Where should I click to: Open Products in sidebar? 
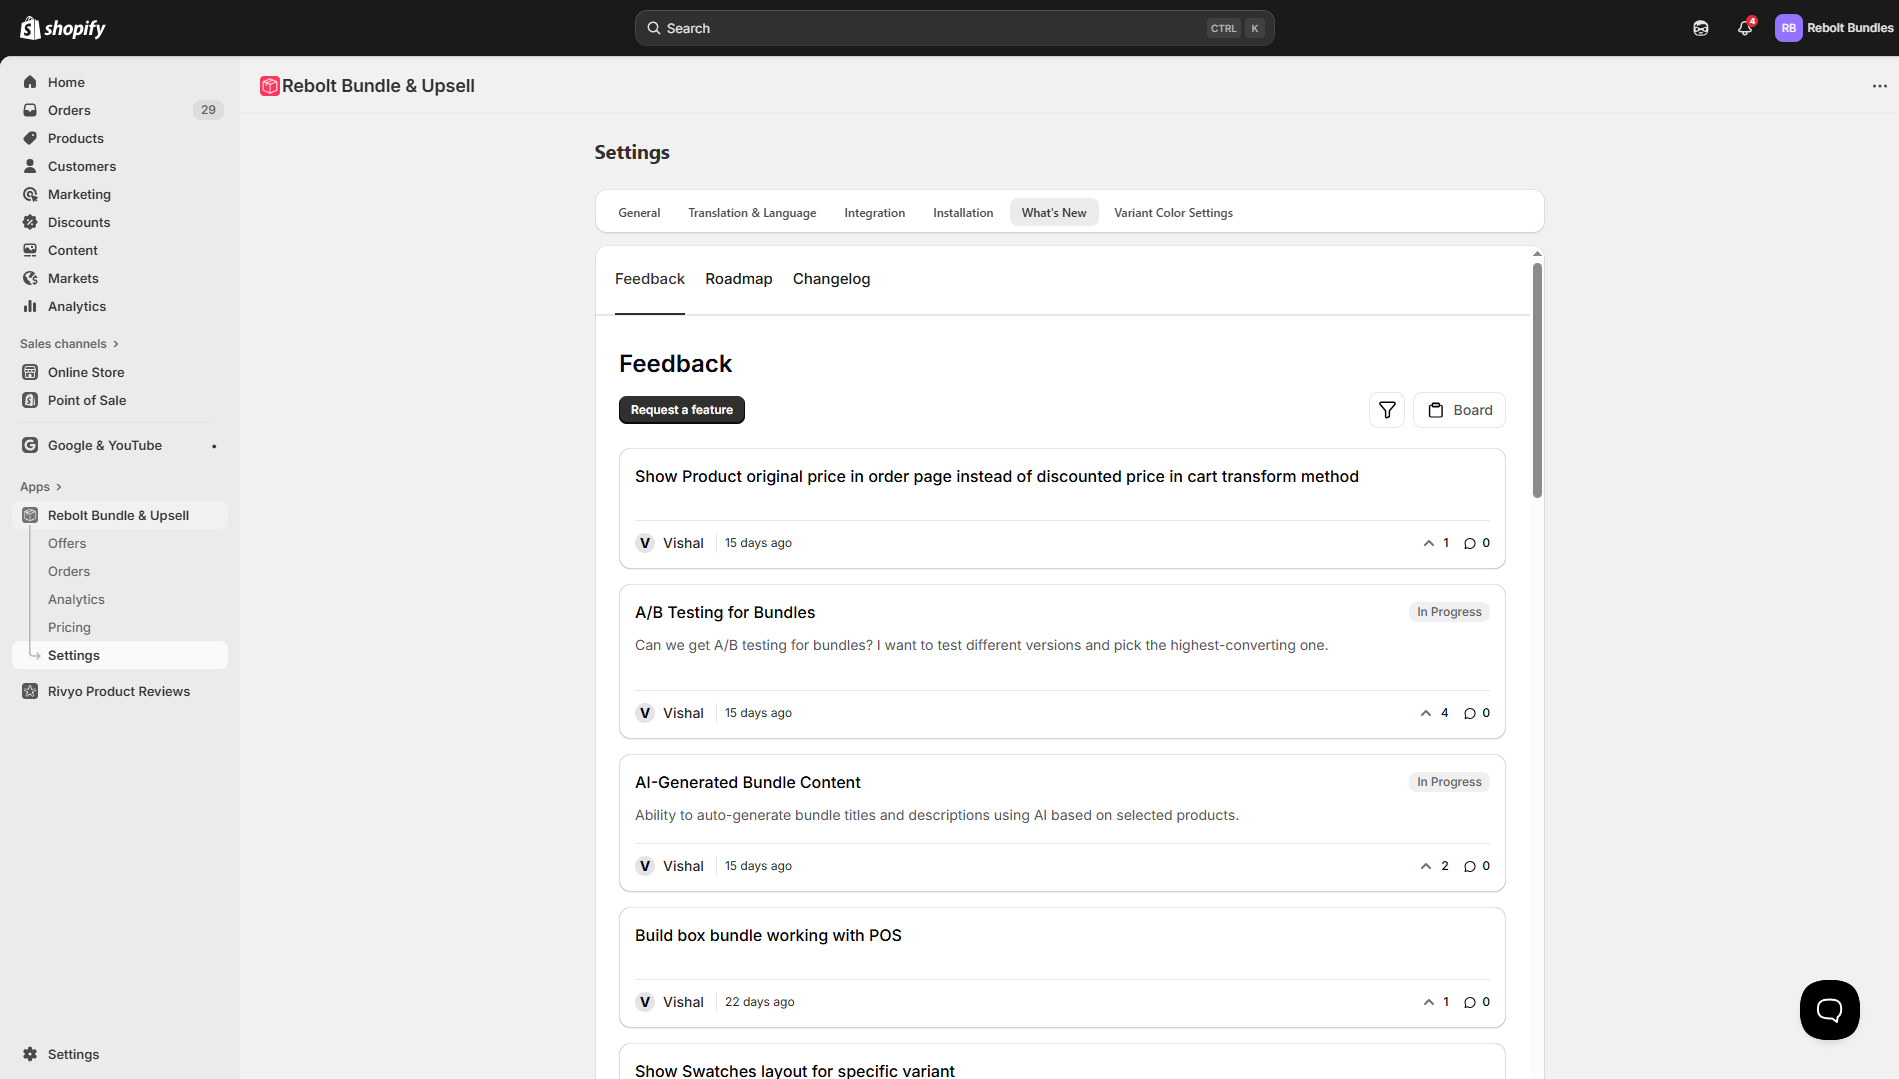pos(120,138)
